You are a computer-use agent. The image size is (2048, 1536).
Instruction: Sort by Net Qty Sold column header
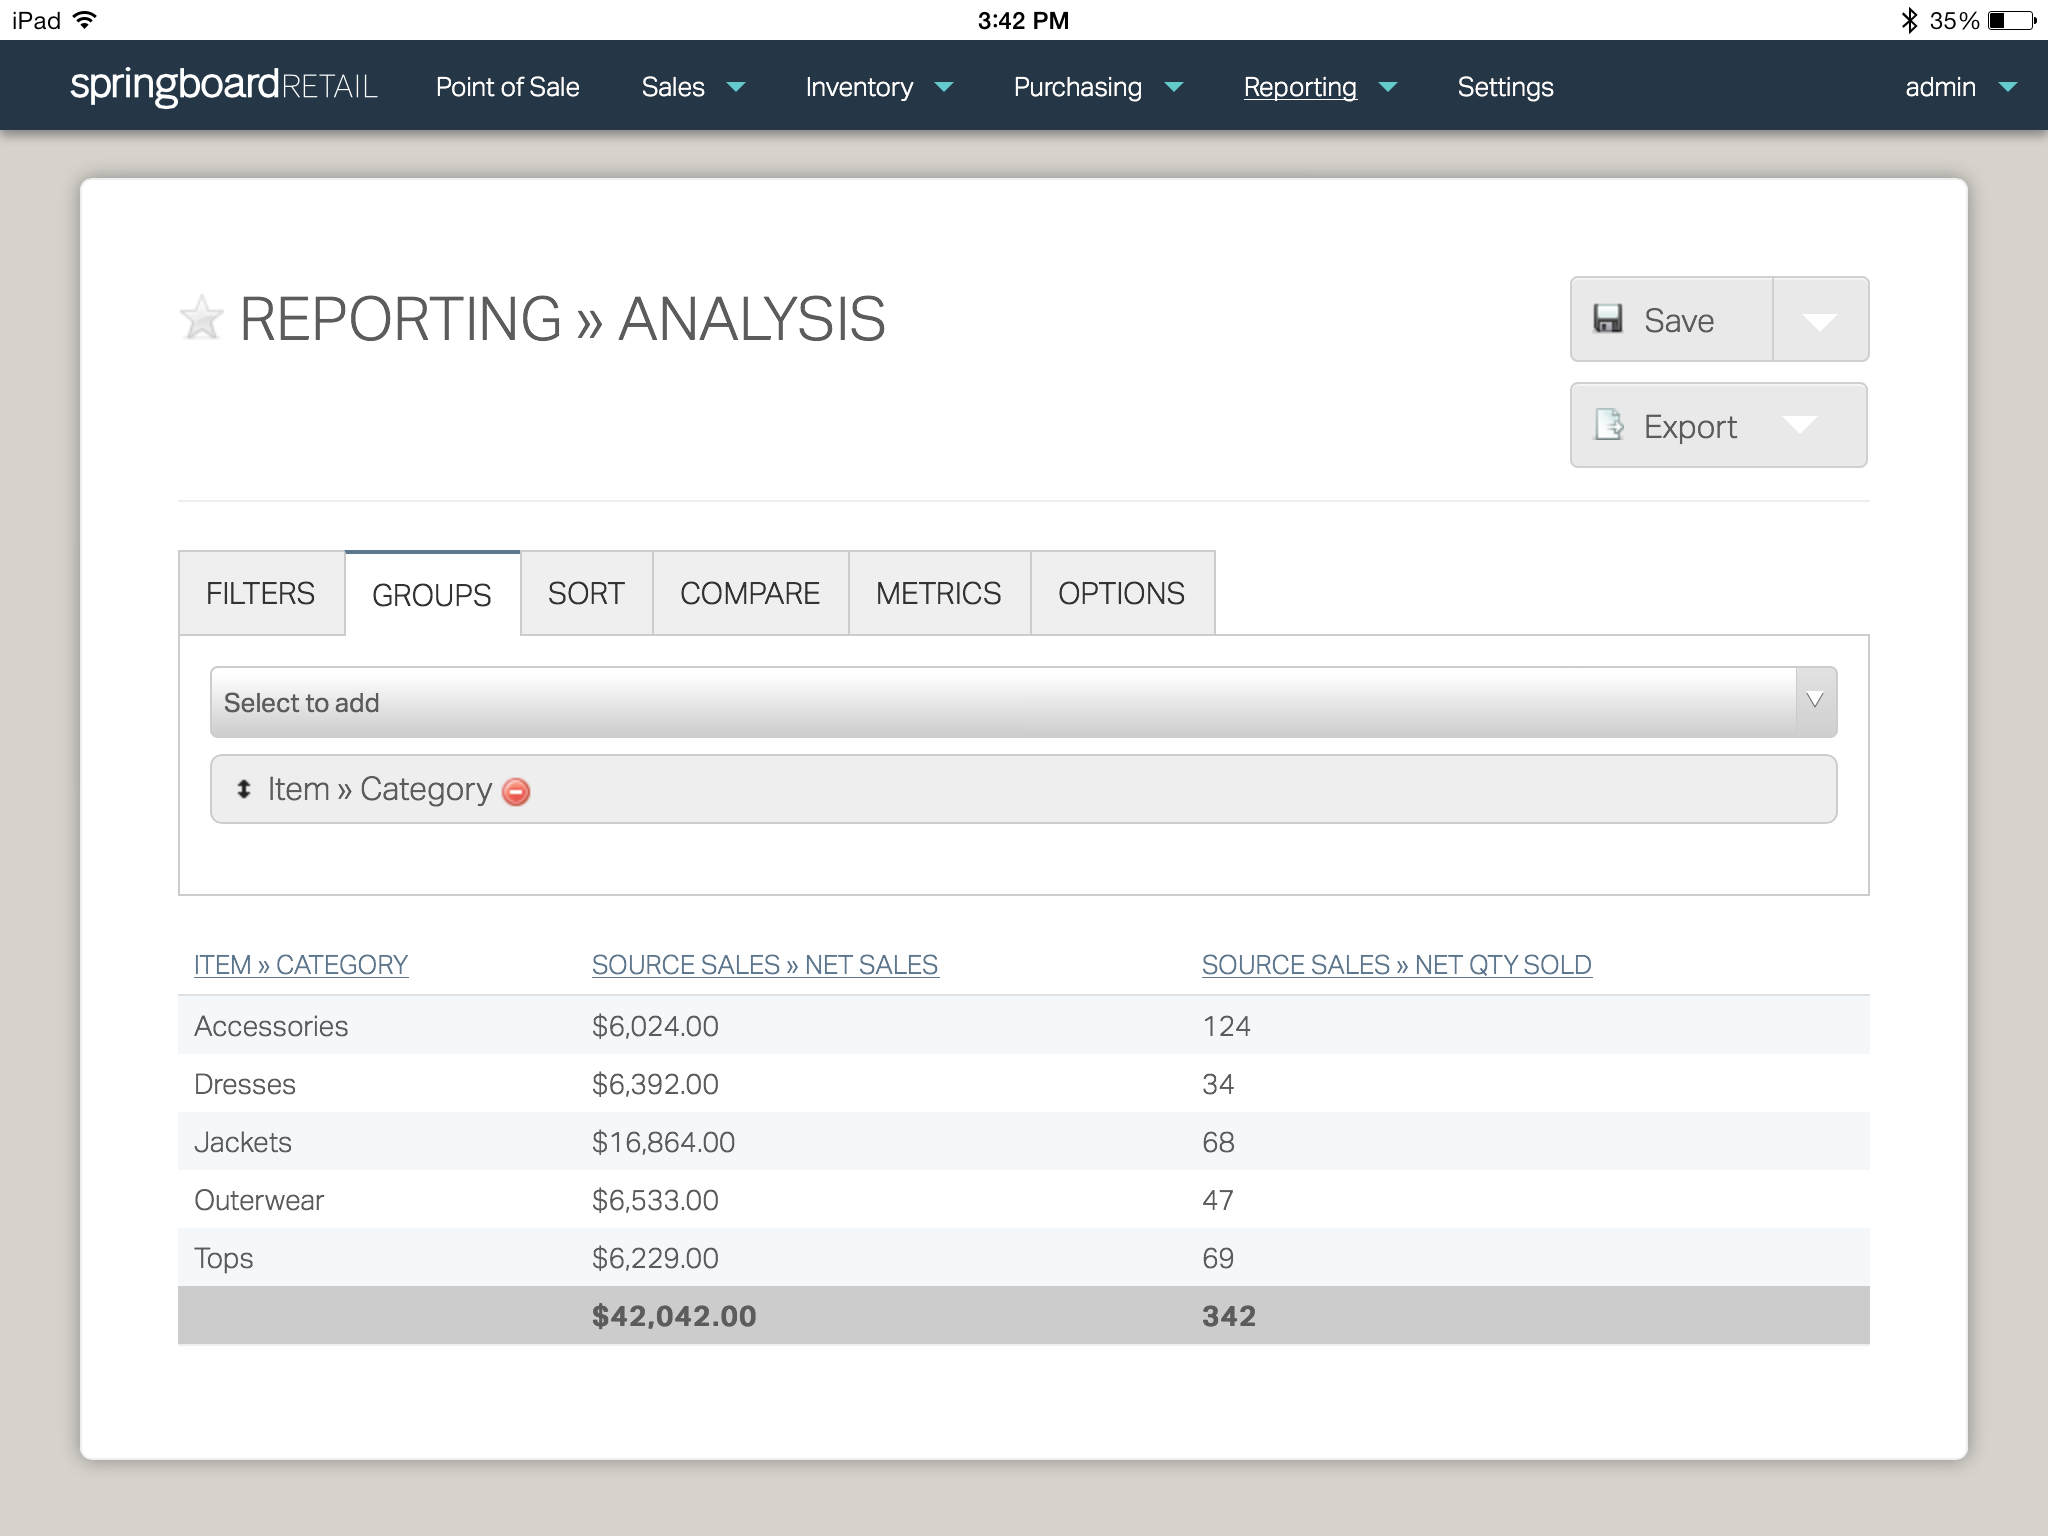pos(1396,965)
